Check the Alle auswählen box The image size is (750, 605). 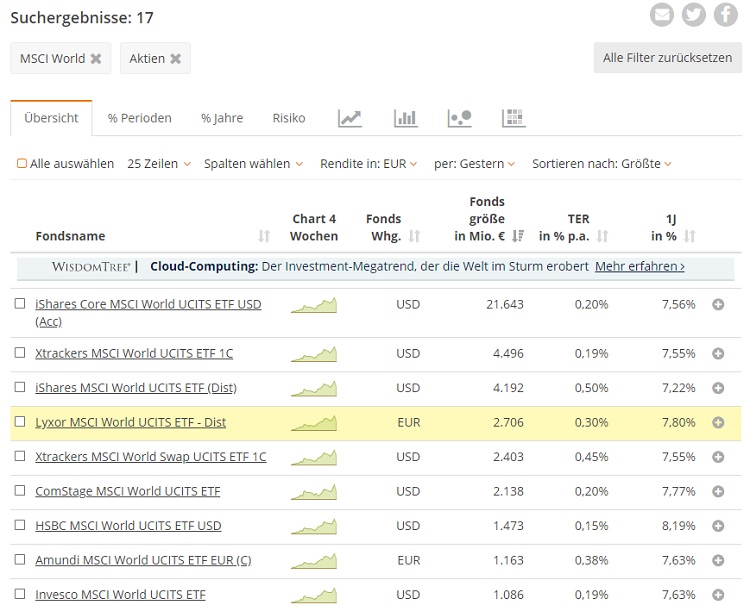pyautogui.click(x=22, y=164)
